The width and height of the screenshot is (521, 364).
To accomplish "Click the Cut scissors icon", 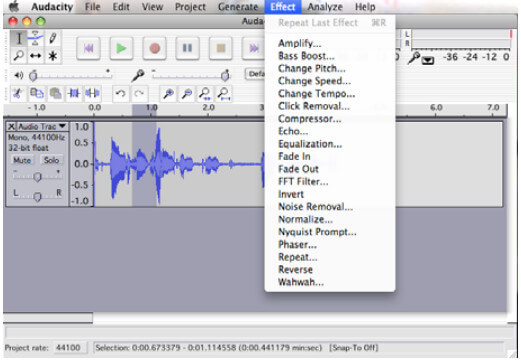I will [18, 94].
